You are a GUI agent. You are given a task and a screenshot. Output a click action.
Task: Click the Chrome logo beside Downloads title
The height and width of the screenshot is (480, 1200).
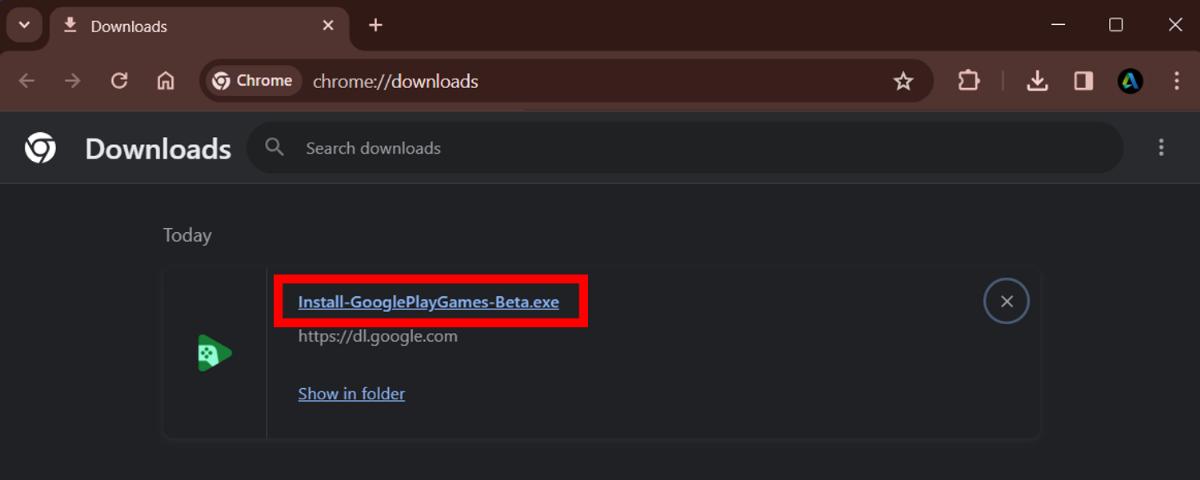pyautogui.click(x=40, y=148)
